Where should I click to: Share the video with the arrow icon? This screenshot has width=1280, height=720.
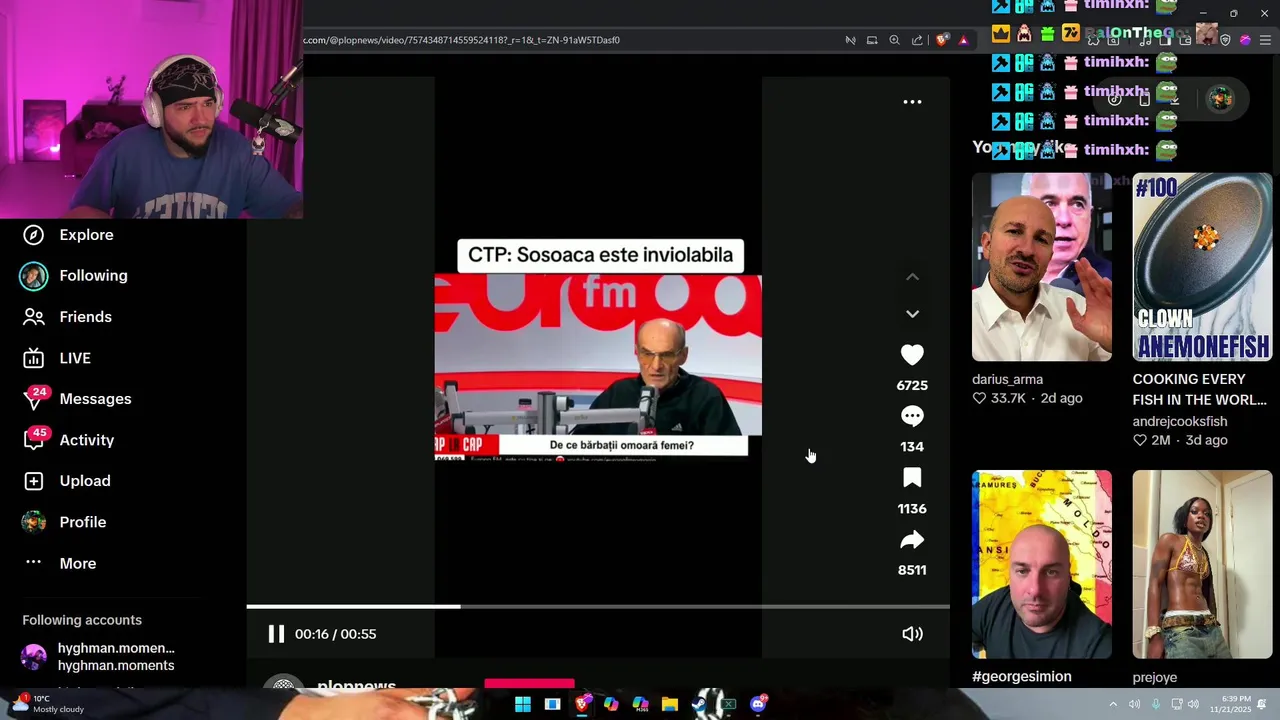coord(912,540)
